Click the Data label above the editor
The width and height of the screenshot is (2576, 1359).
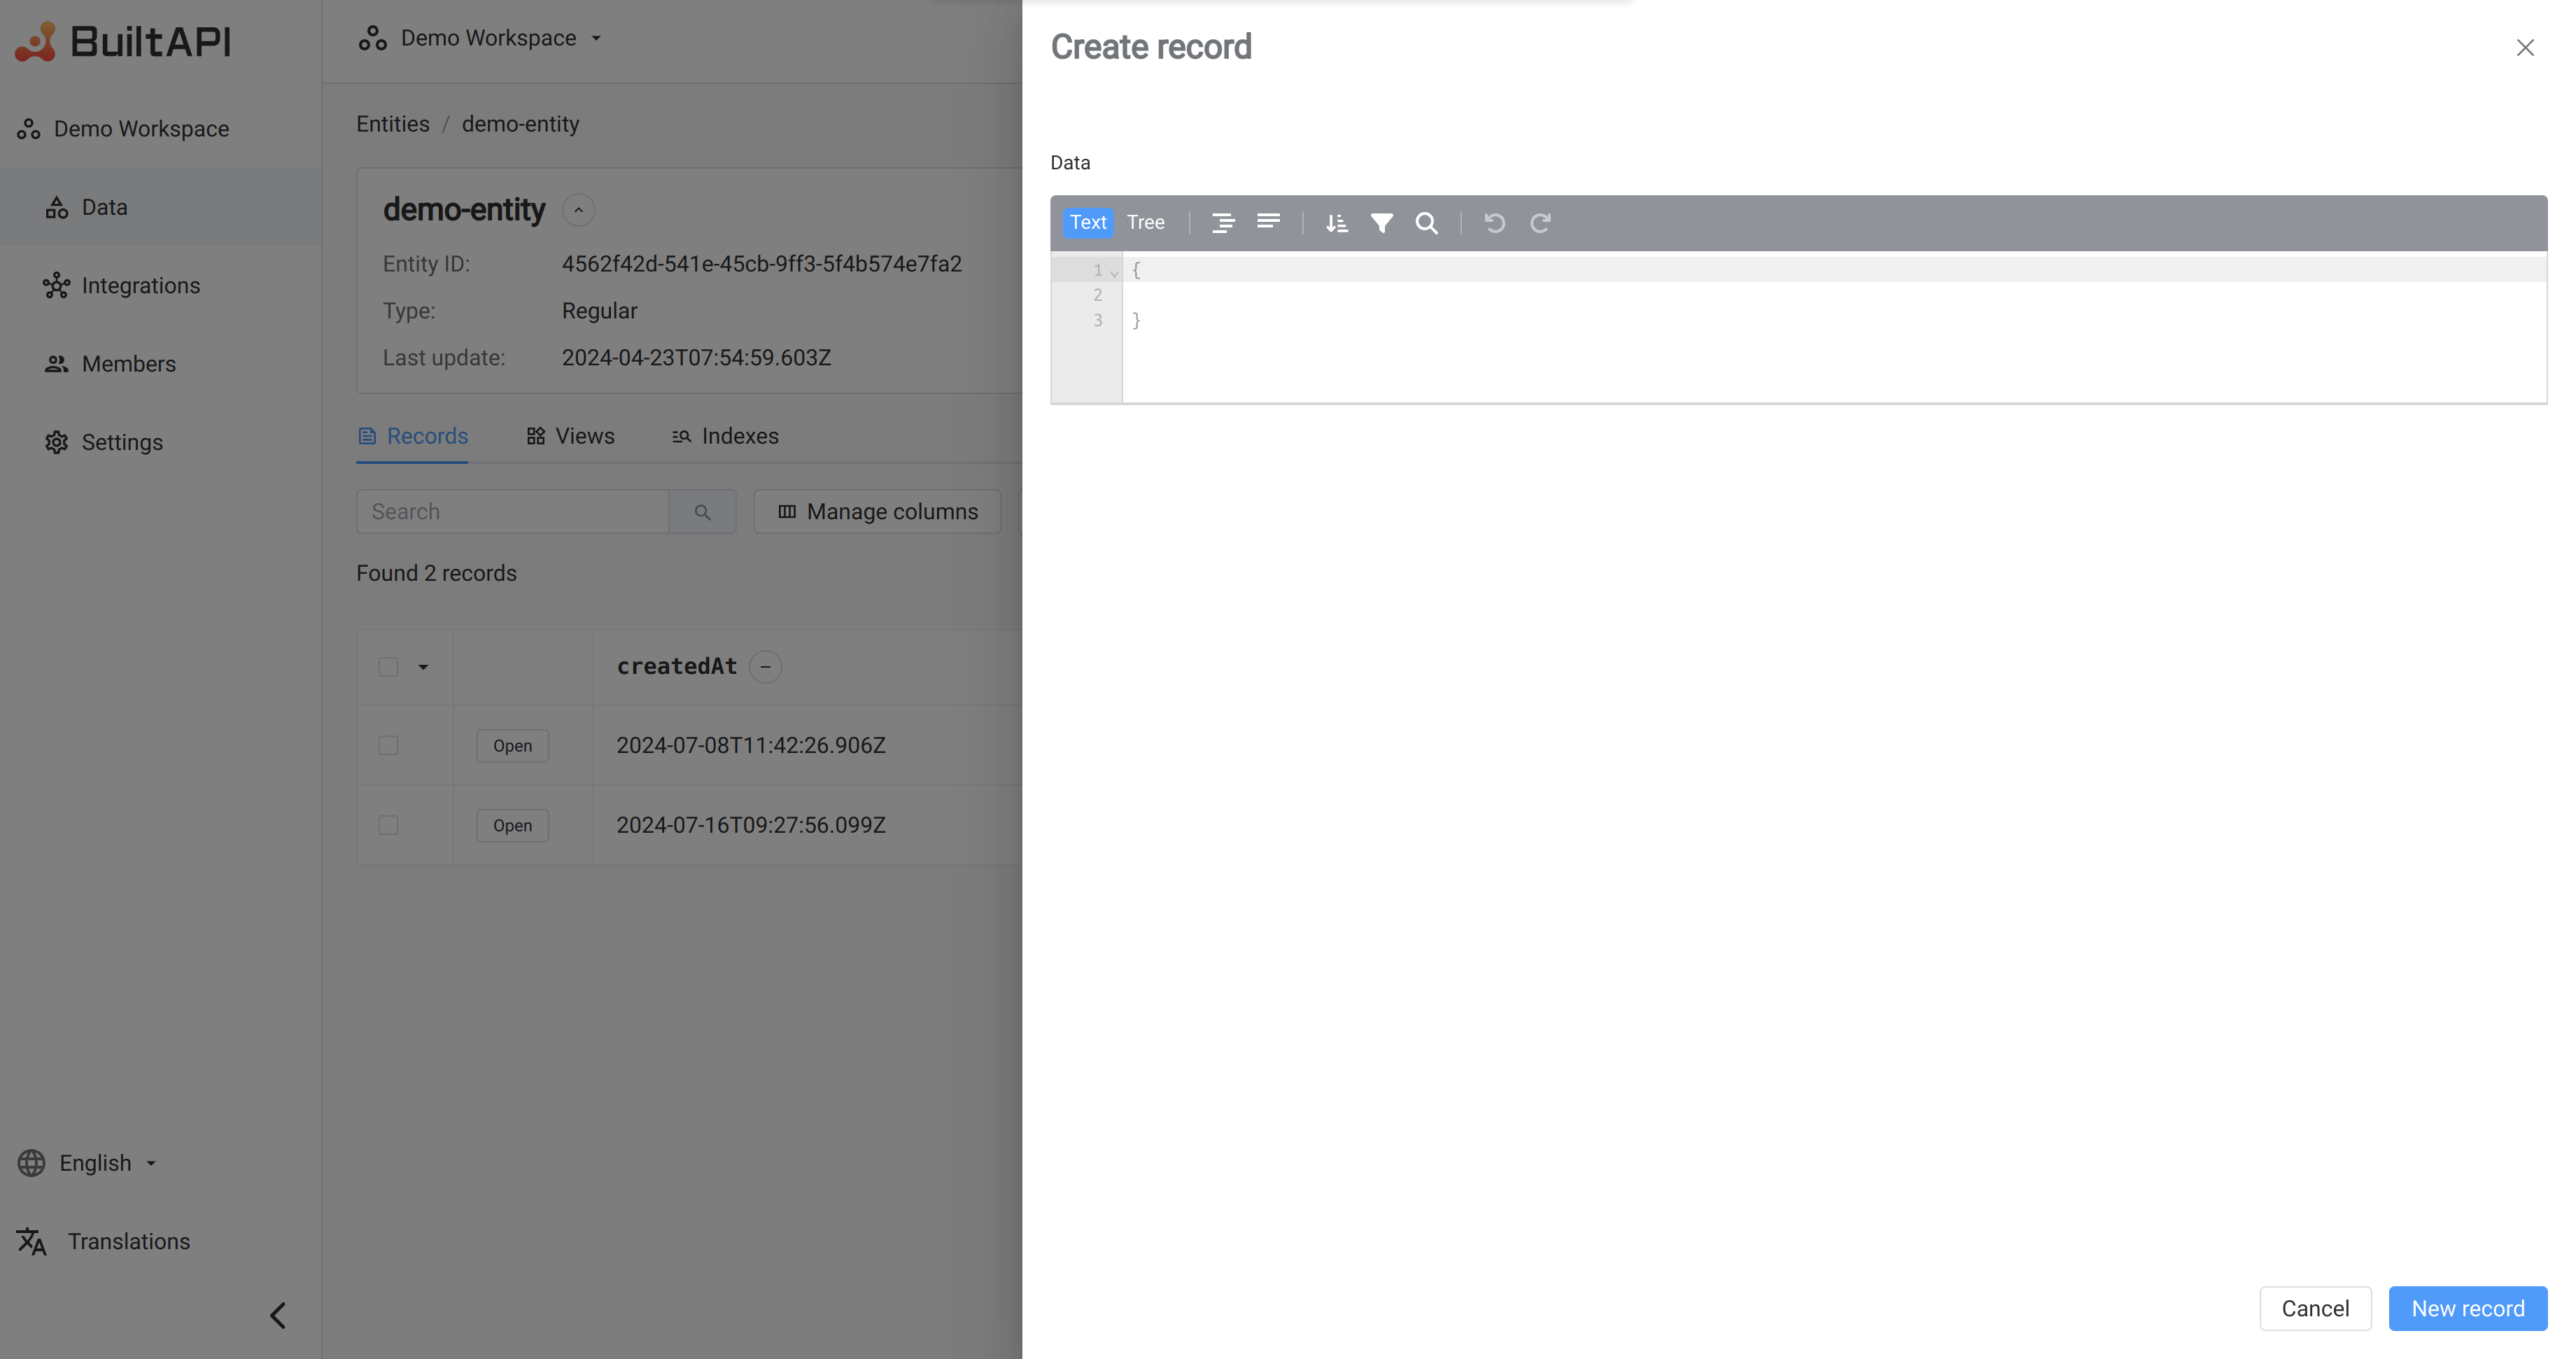(x=1070, y=163)
